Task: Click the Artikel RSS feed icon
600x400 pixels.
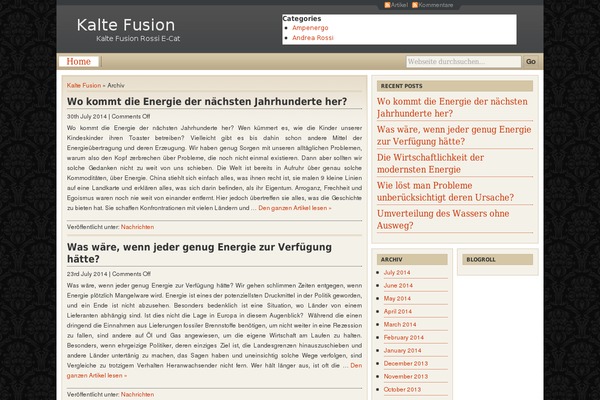Action: (387, 5)
